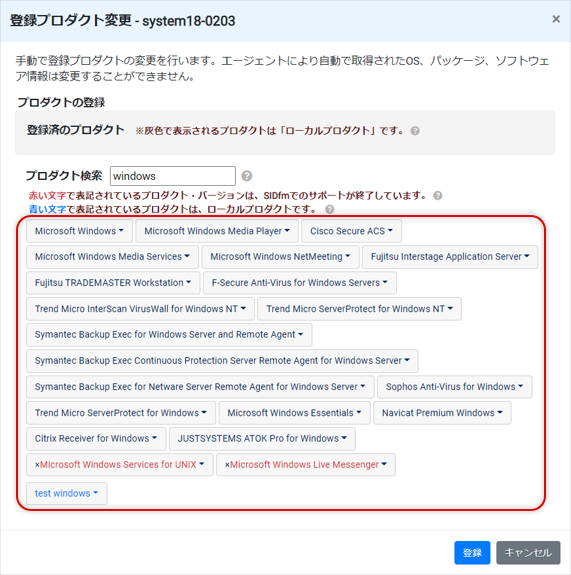Screen dimensions: 571x575
Task: Click help icon beside local product gray note
Action: pos(415,131)
